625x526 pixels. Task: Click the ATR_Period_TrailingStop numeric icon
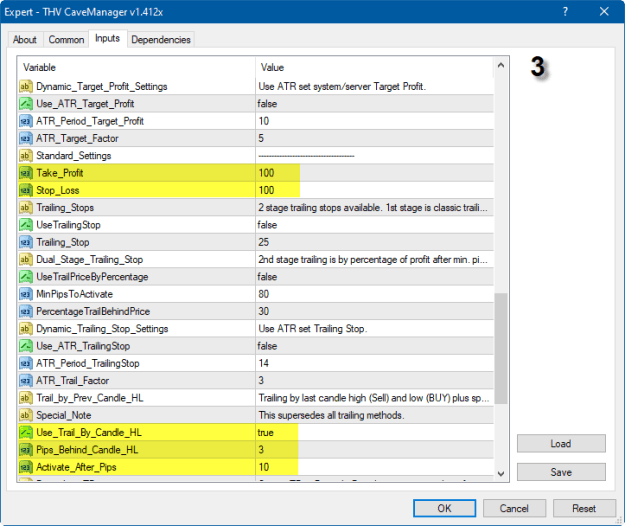(x=25, y=363)
